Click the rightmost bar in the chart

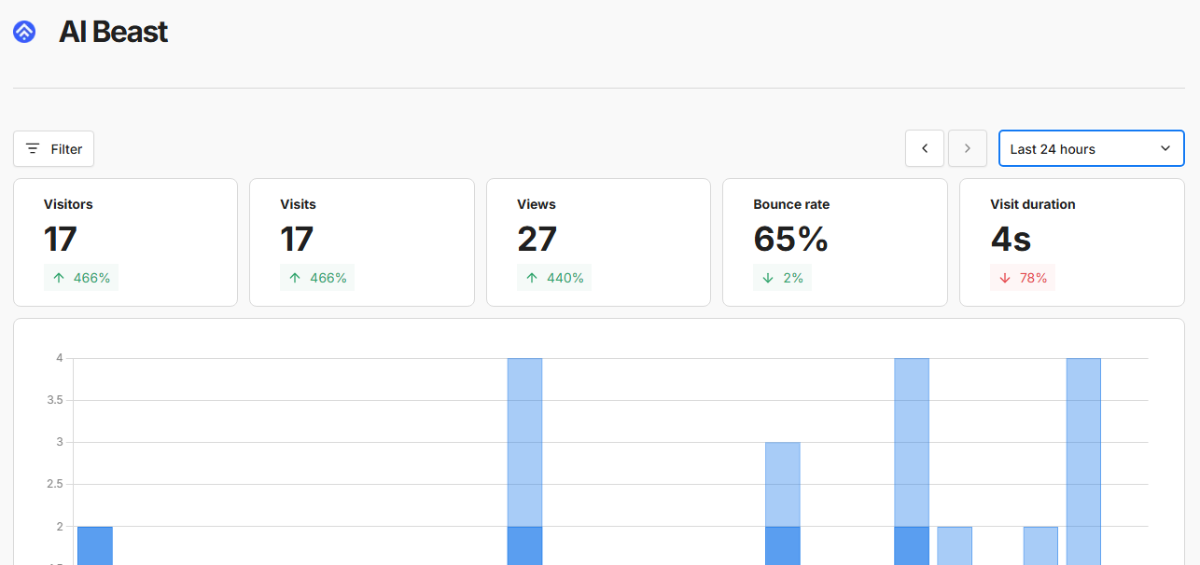tap(1083, 460)
